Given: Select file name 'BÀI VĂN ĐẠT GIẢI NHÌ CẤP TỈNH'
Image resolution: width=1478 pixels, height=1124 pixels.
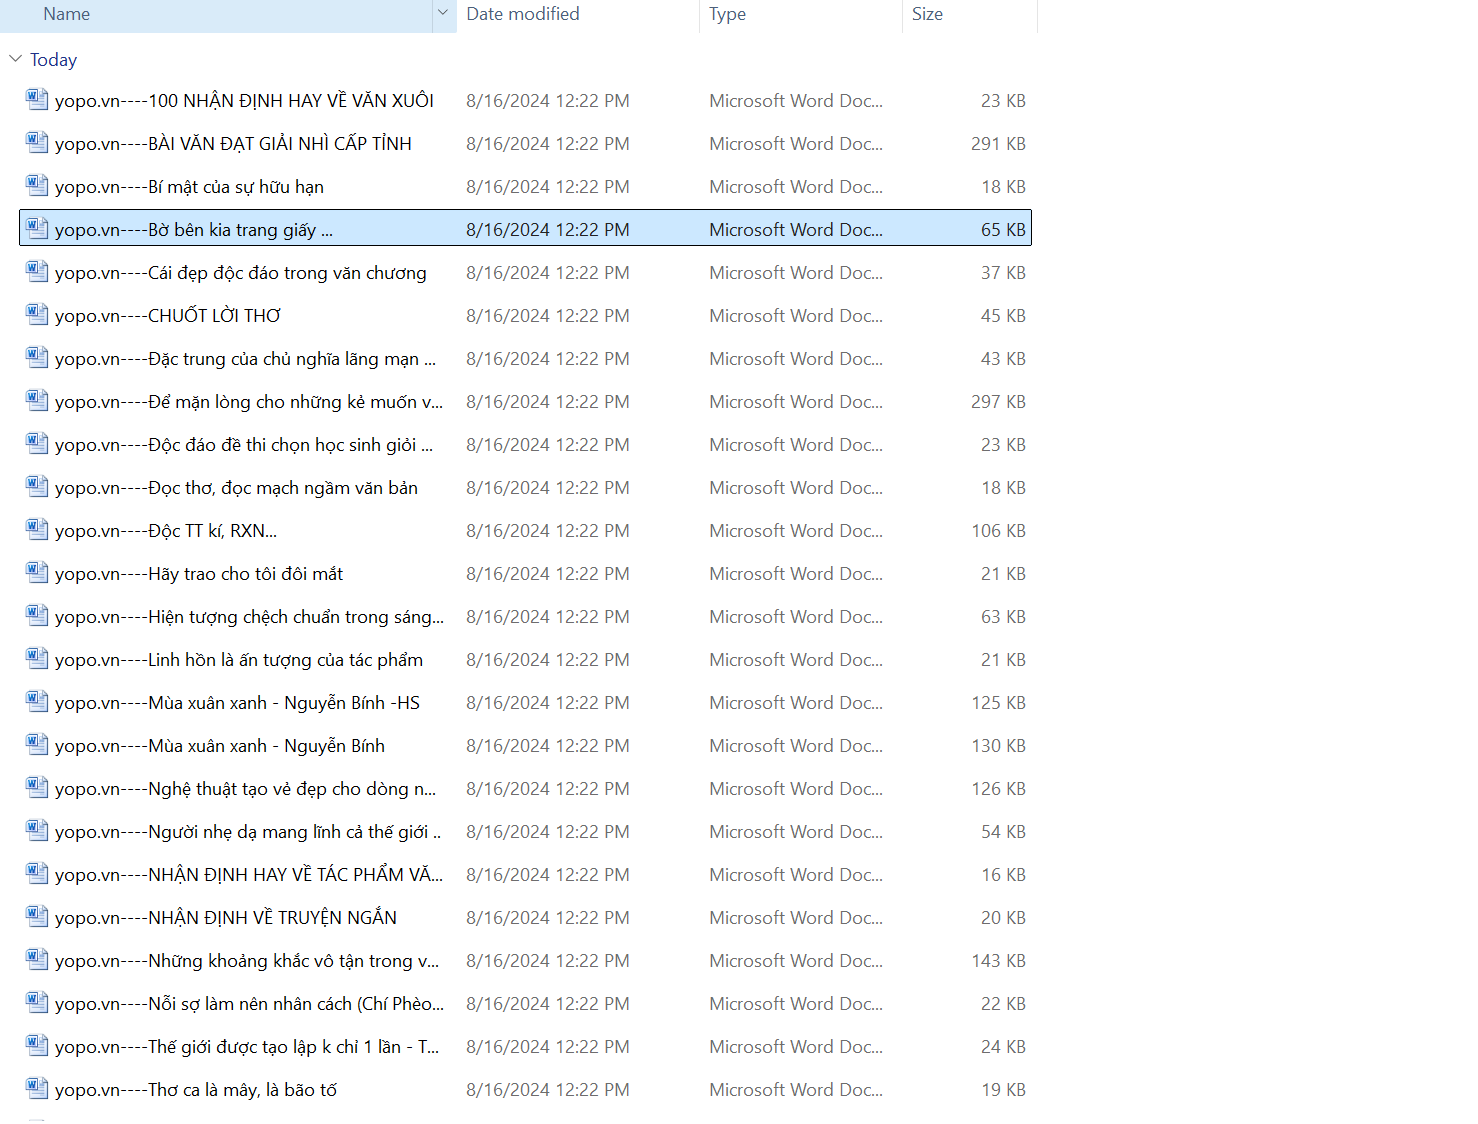Looking at the screenshot, I should point(233,144).
